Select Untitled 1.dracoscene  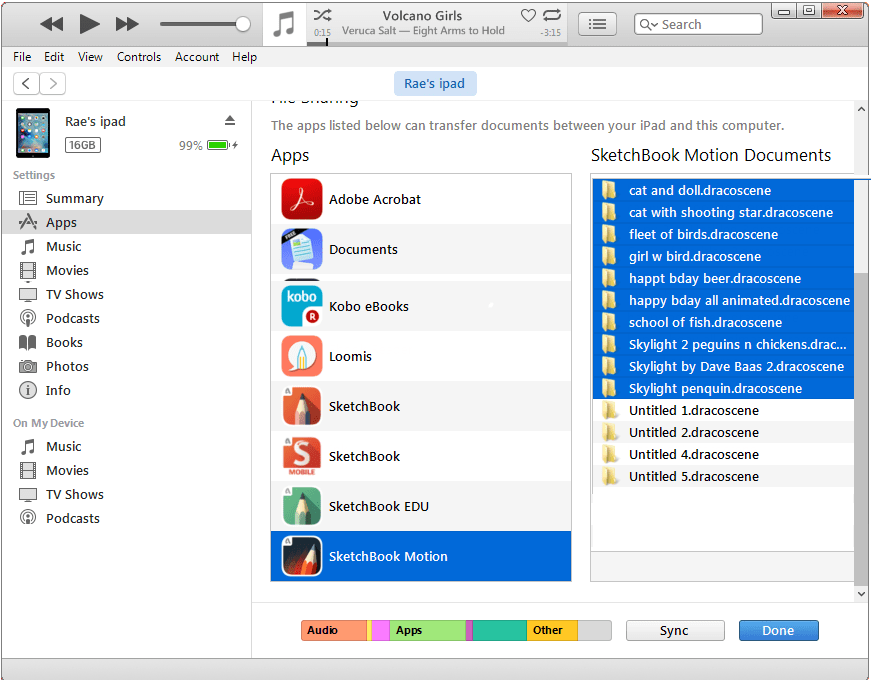tap(723, 410)
